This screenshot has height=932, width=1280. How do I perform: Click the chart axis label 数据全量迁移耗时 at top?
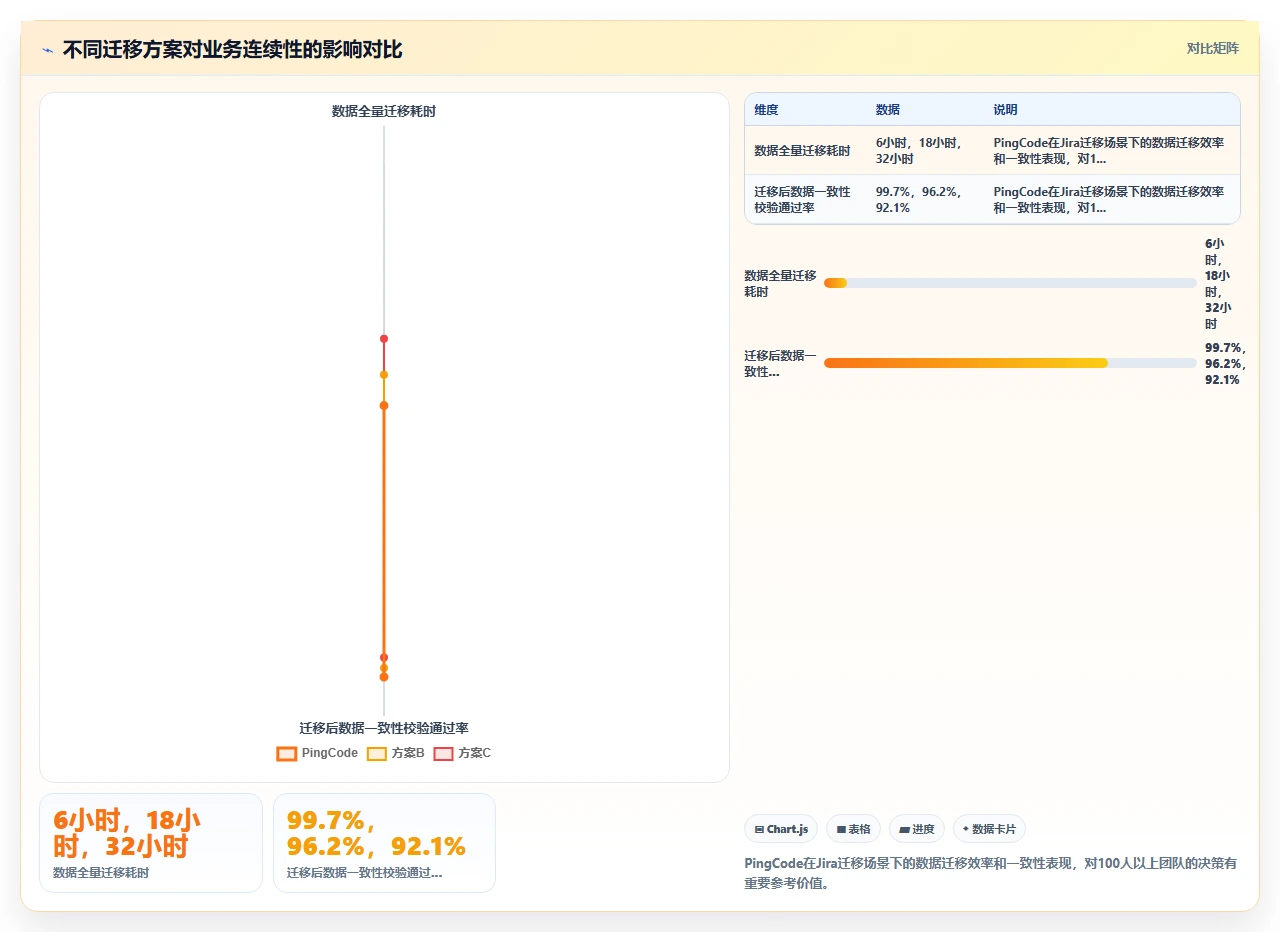coord(384,112)
